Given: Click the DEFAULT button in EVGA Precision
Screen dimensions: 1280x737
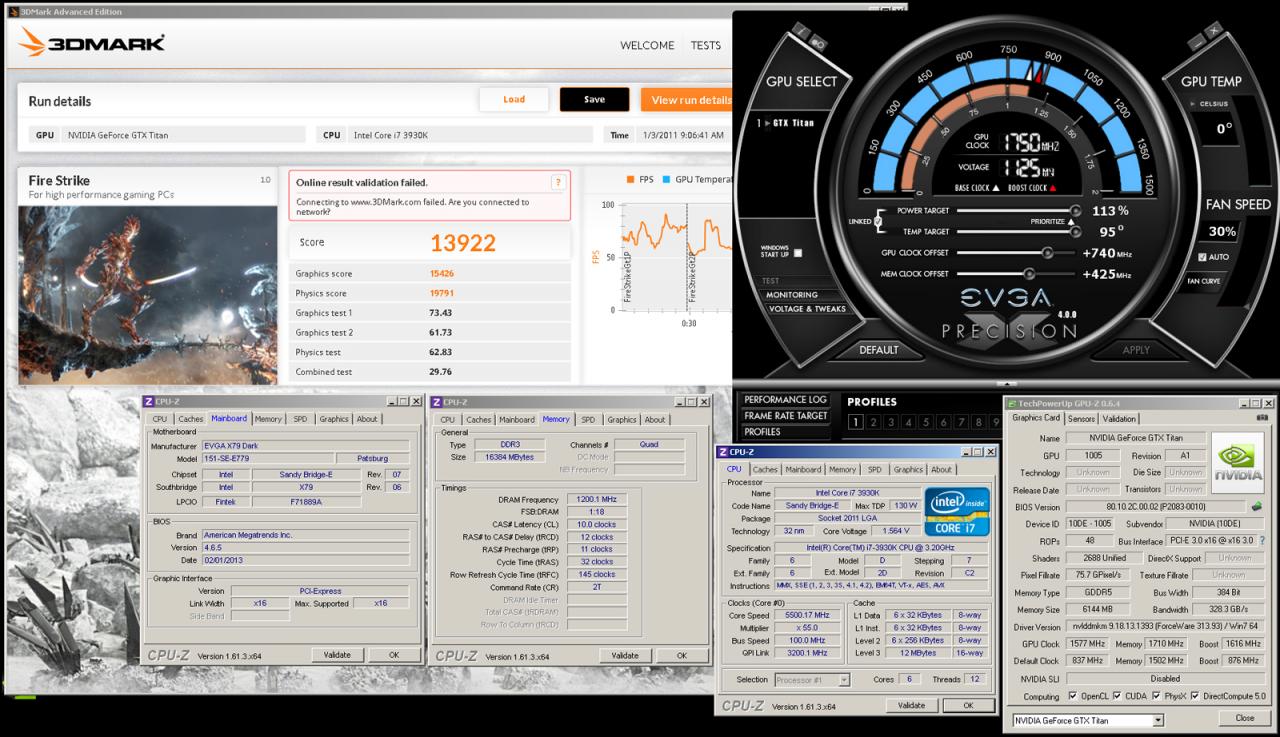Looking at the screenshot, I should (879, 350).
